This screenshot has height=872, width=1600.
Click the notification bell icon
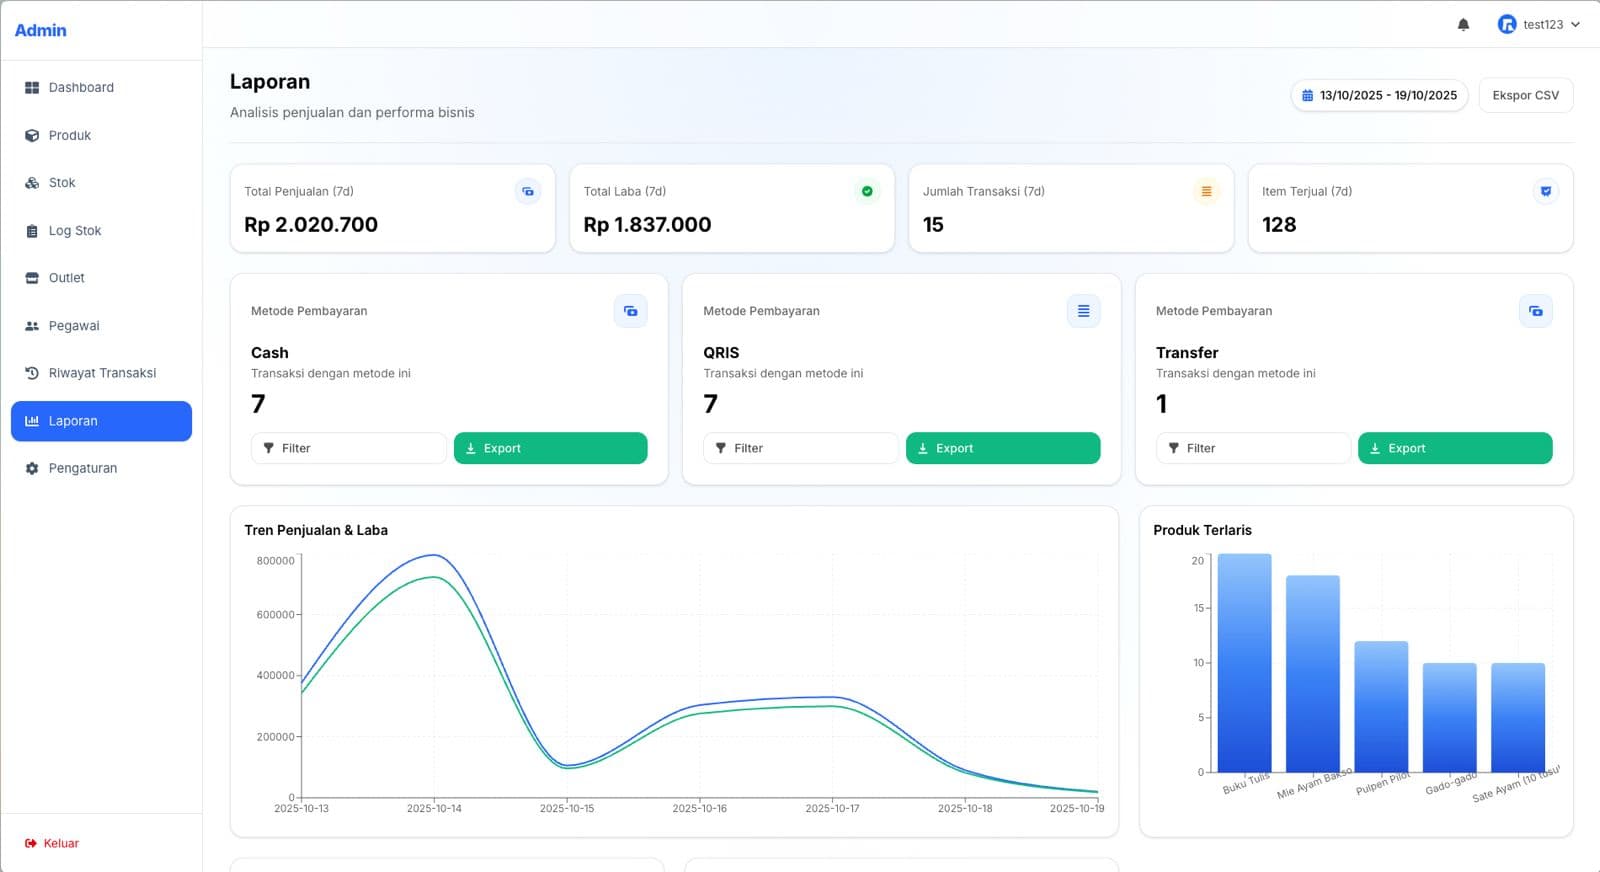click(1463, 25)
